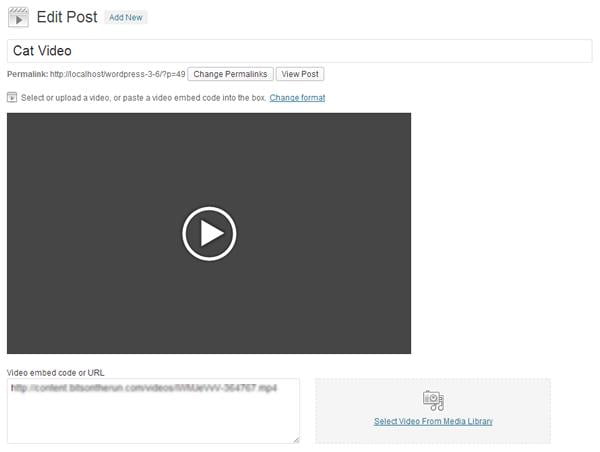Click the small video format icon before instructions
600x452 pixels.
click(x=12, y=97)
